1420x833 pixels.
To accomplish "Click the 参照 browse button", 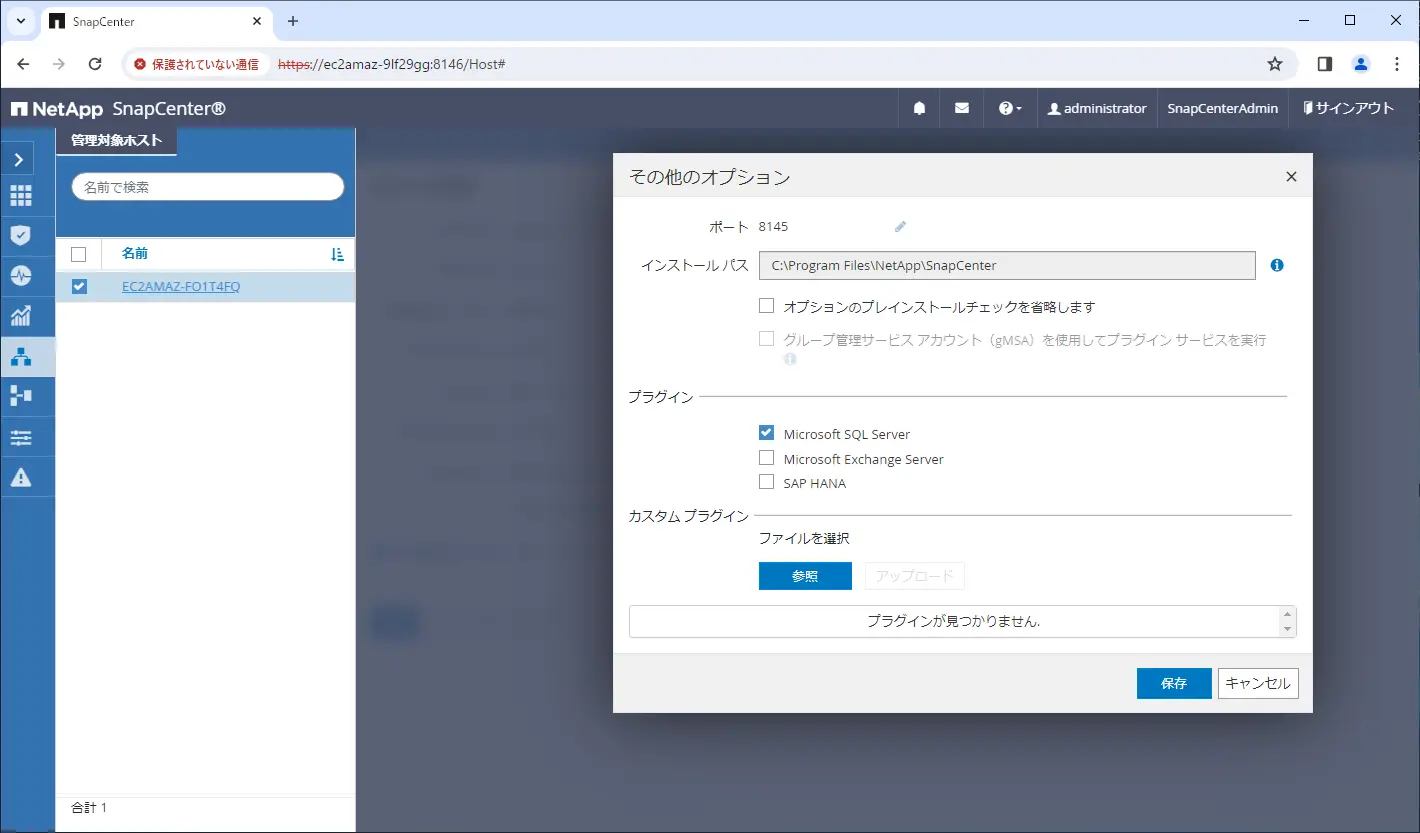I will coord(805,576).
